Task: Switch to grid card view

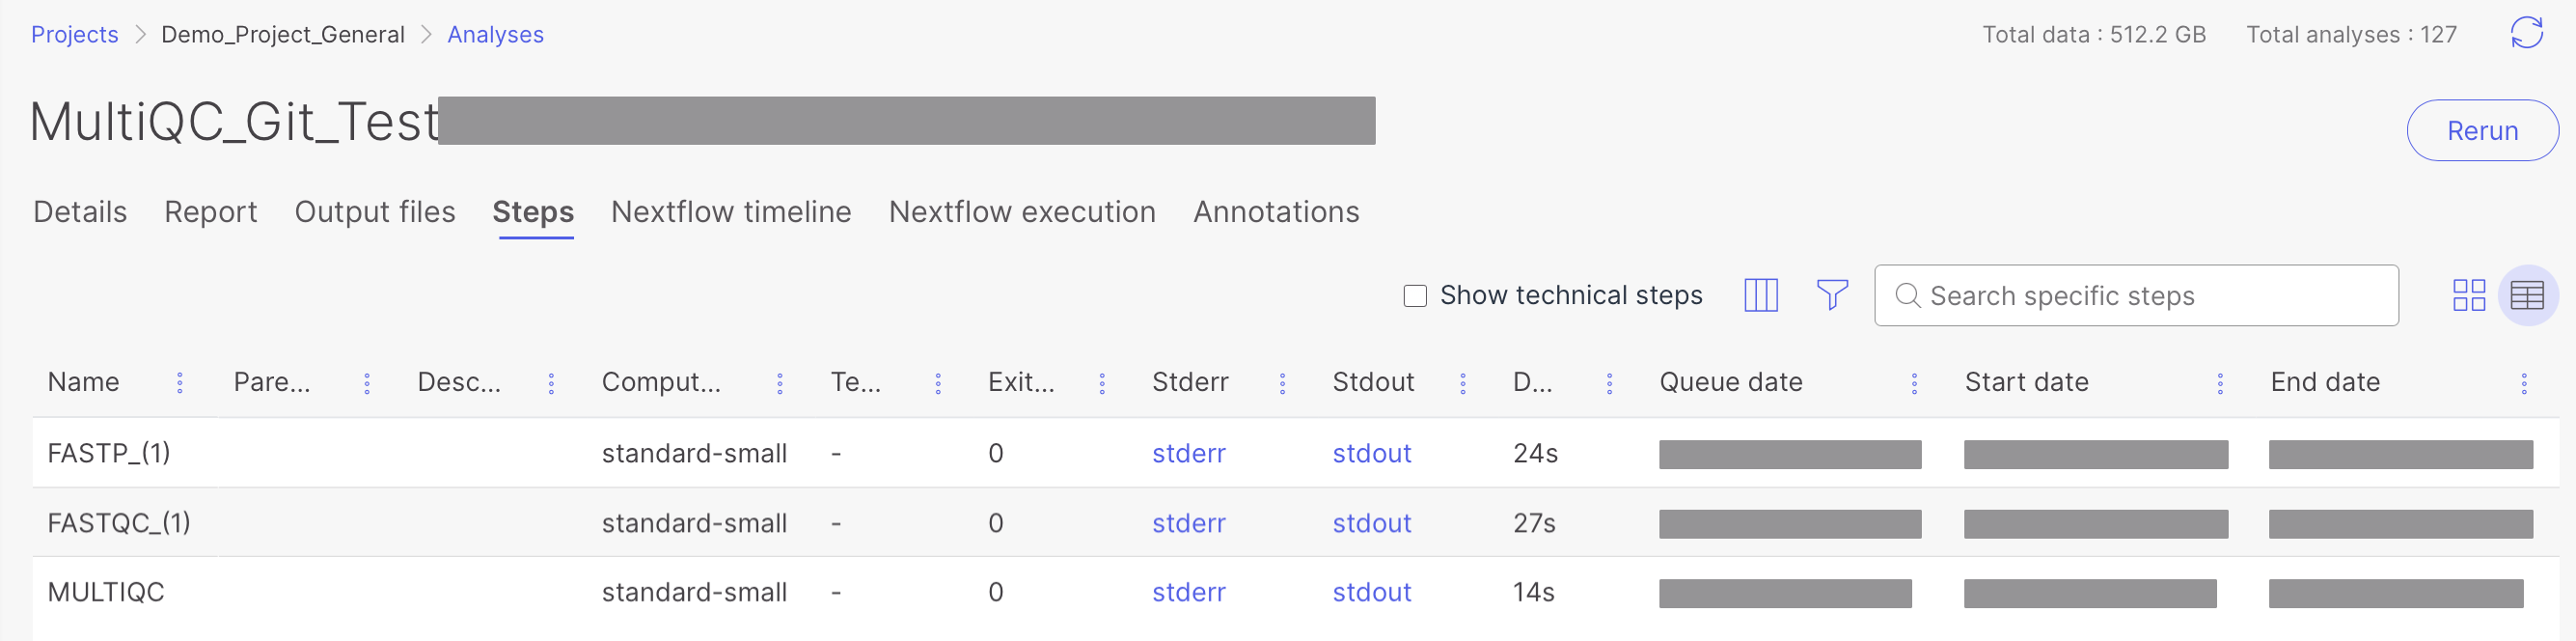Action: click(2468, 295)
